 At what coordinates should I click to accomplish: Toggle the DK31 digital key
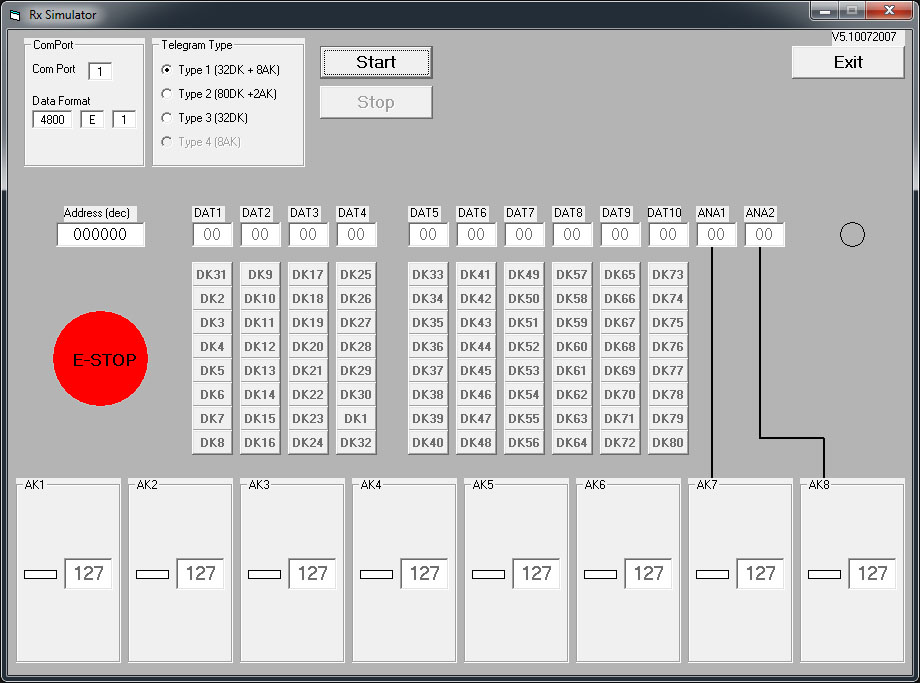(212, 275)
